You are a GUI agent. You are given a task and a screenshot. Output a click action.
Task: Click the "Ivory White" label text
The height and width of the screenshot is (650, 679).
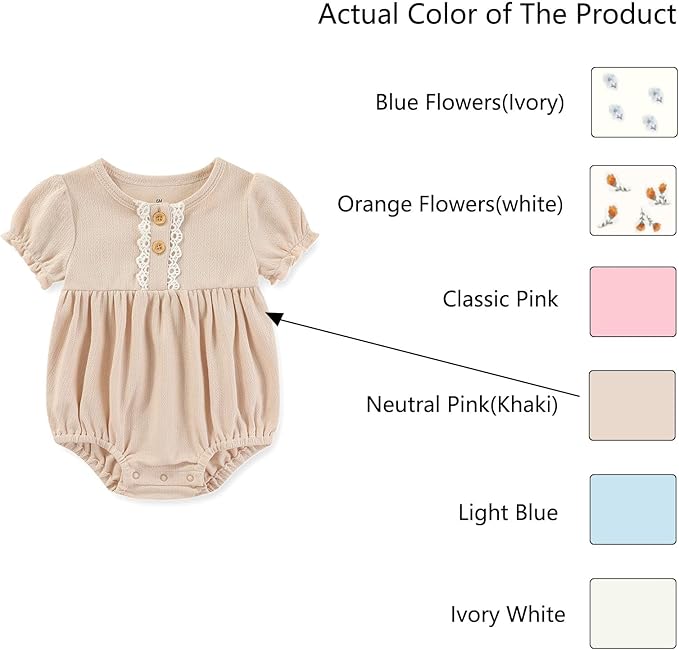507,614
